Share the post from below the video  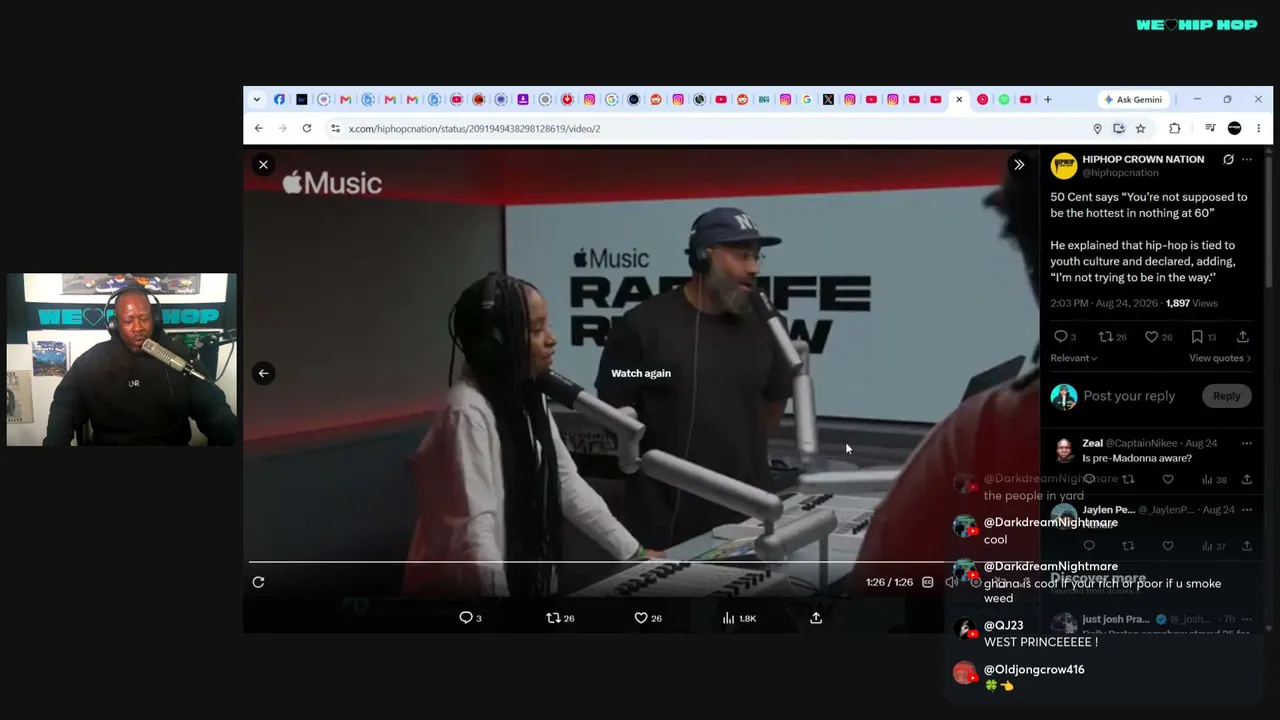(816, 618)
